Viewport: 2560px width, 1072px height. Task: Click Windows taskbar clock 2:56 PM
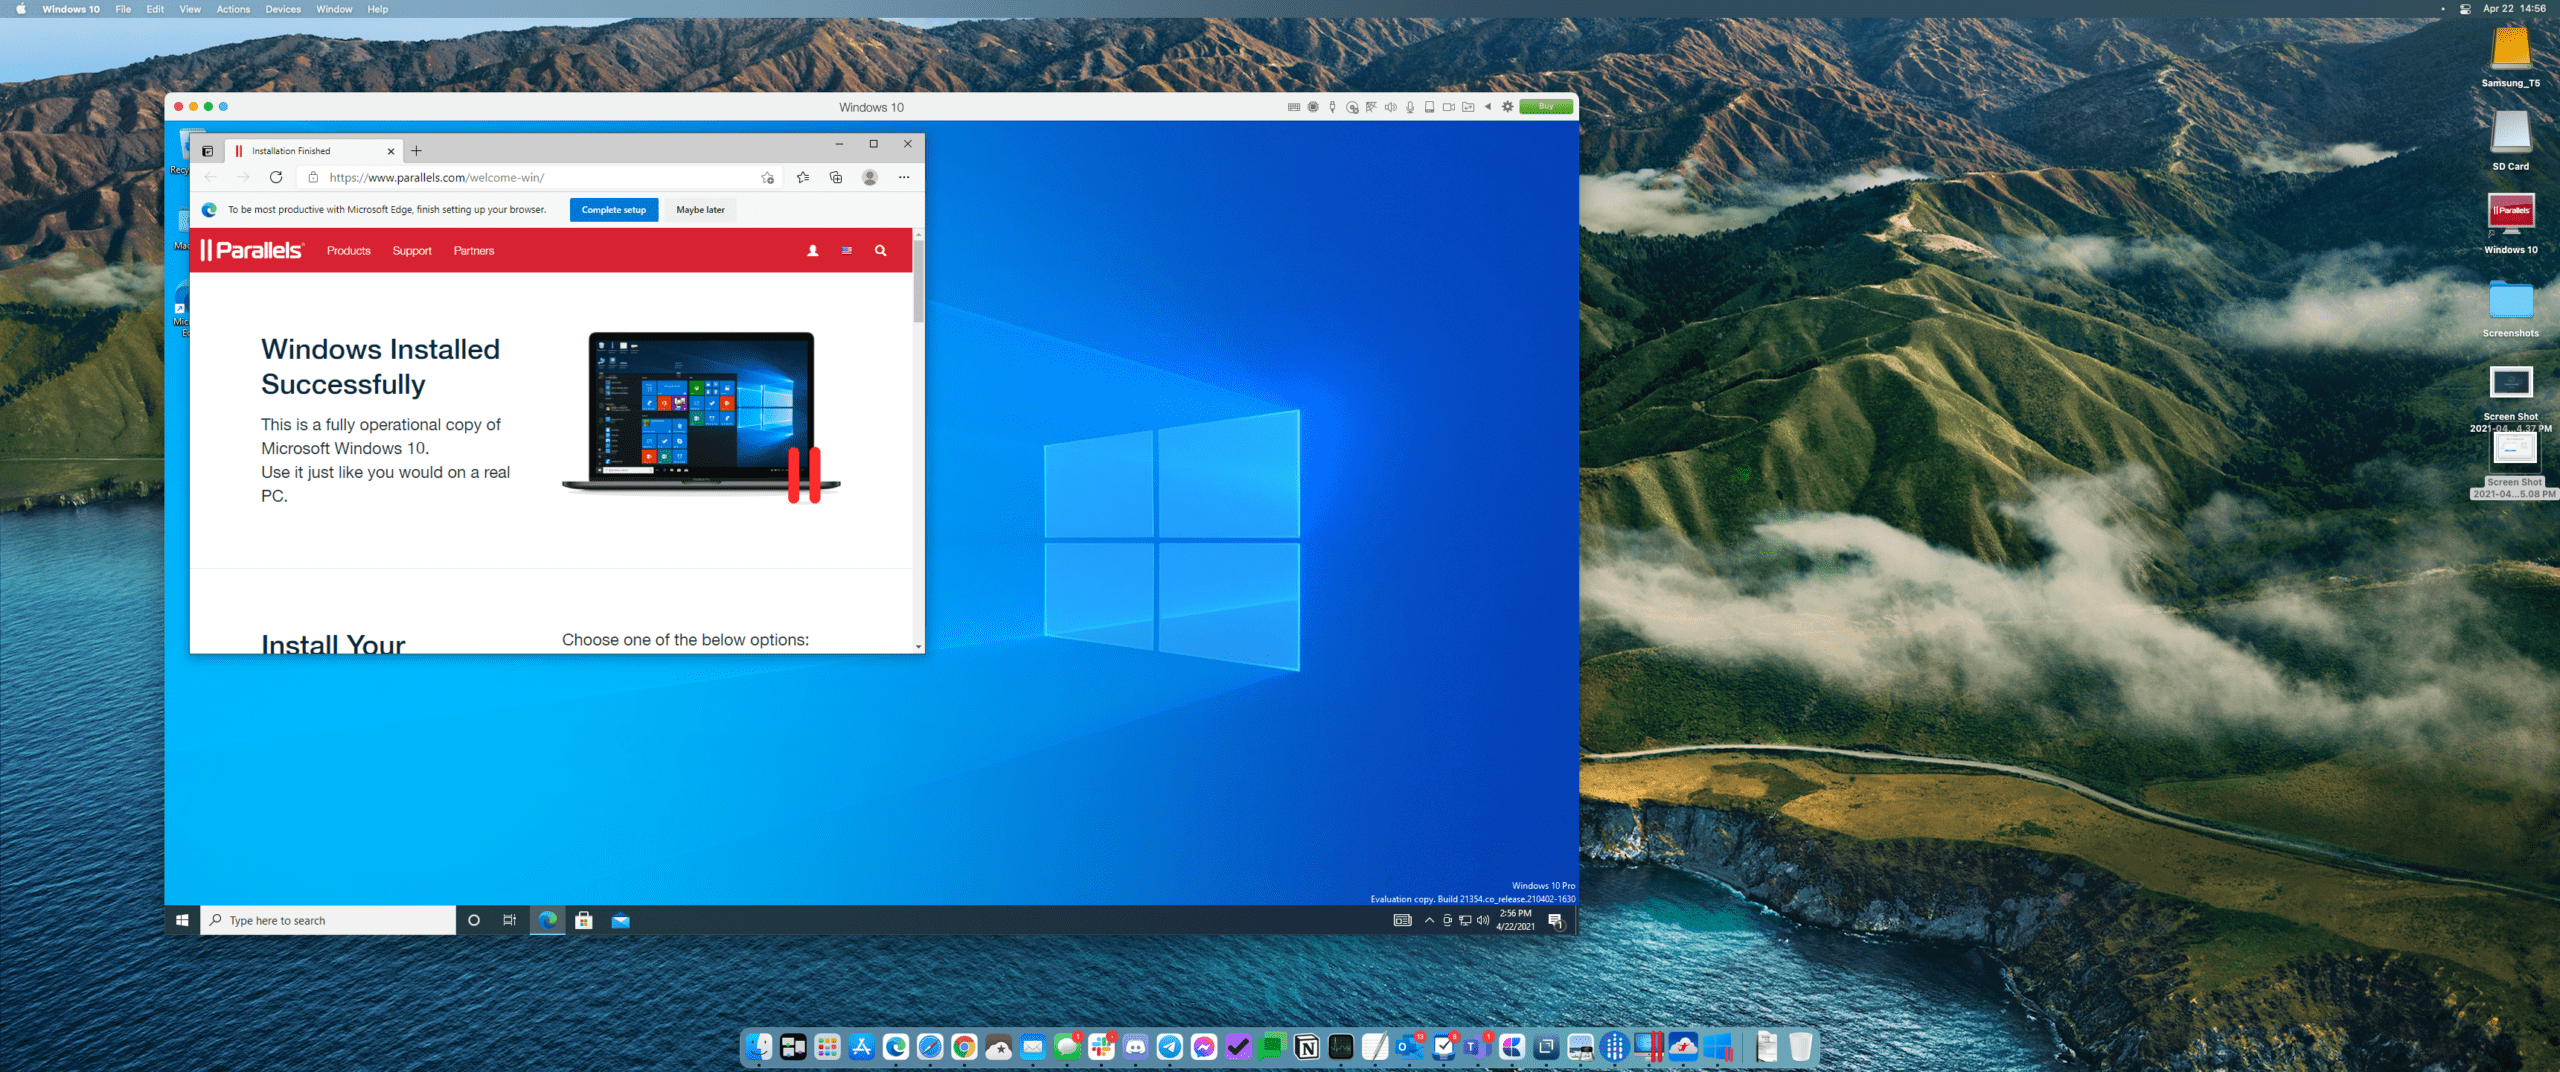point(1515,920)
